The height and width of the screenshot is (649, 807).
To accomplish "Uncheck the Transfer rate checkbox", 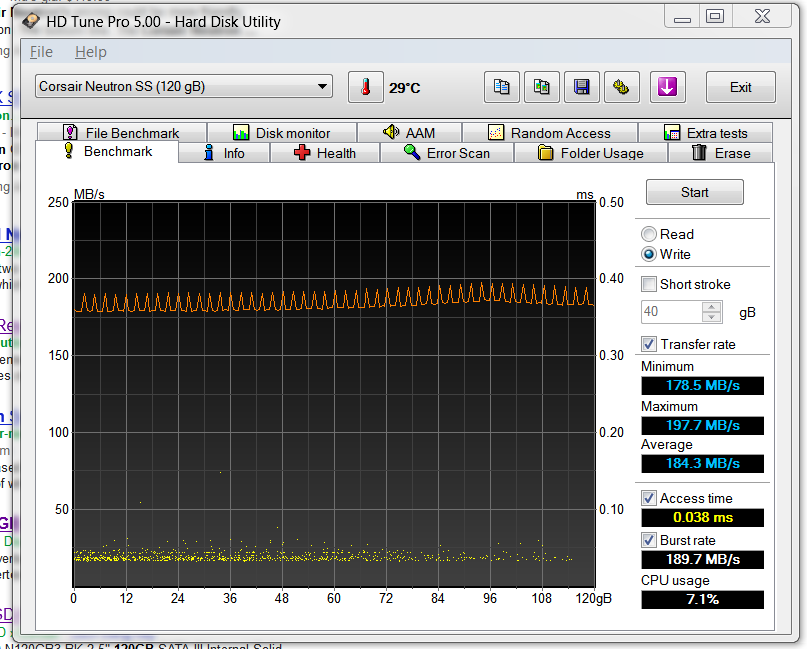I will pyautogui.click(x=649, y=344).
